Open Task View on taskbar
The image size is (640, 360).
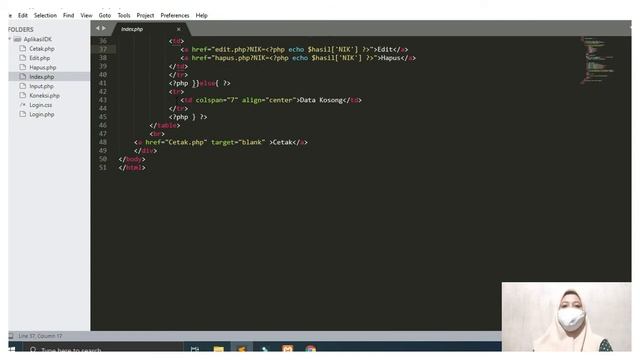pos(195,349)
